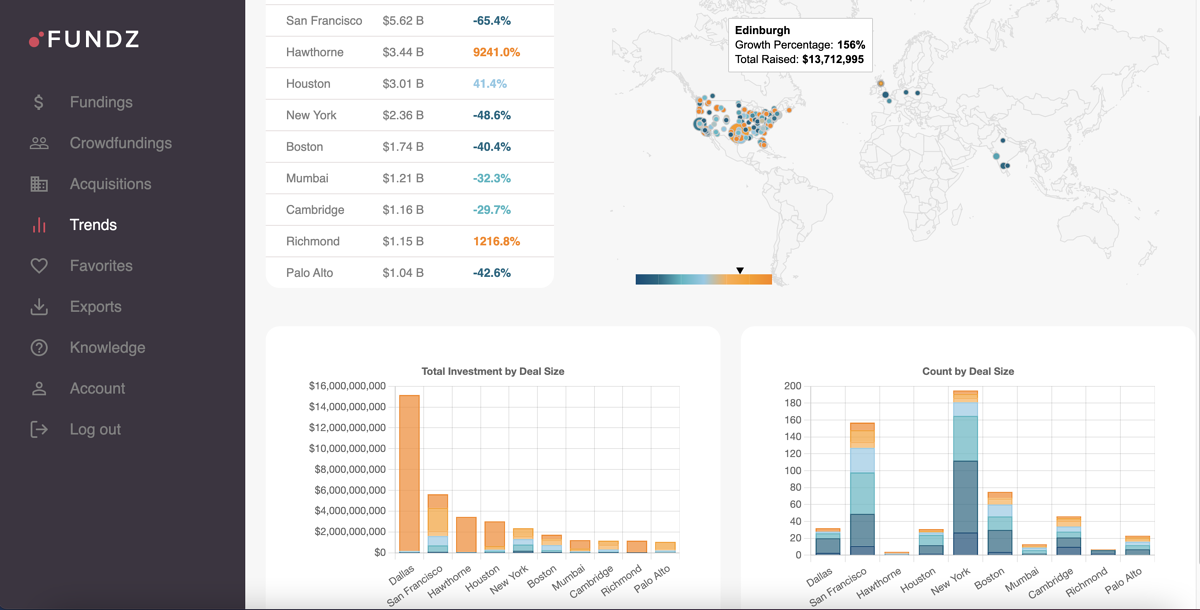
Task: Open the Knowledge section
Action: (x=108, y=348)
